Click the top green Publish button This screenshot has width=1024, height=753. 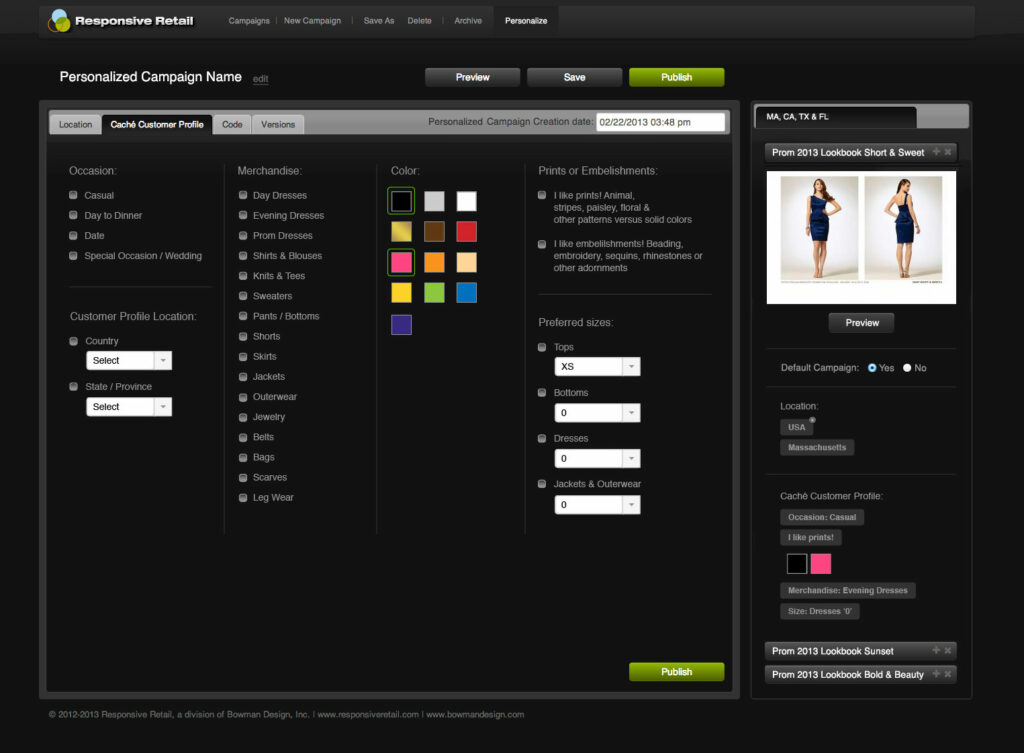pyautogui.click(x=677, y=77)
